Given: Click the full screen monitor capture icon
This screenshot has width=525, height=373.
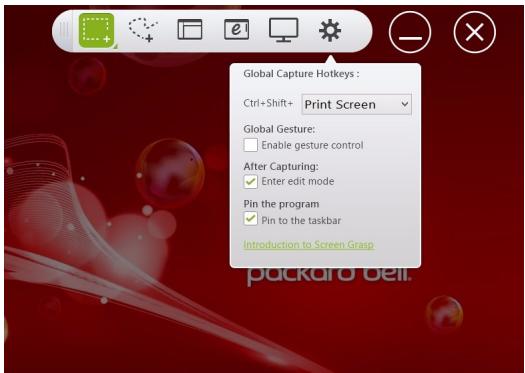Looking at the screenshot, I should pos(284,30).
